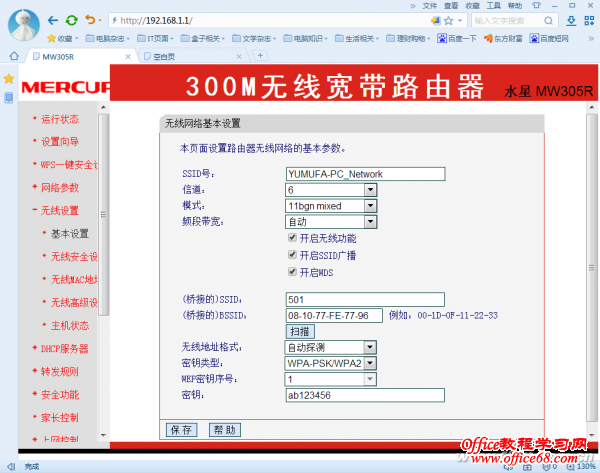Click the 保存 save button
Image resolution: width=600 pixels, height=473 pixels.
[x=181, y=430]
